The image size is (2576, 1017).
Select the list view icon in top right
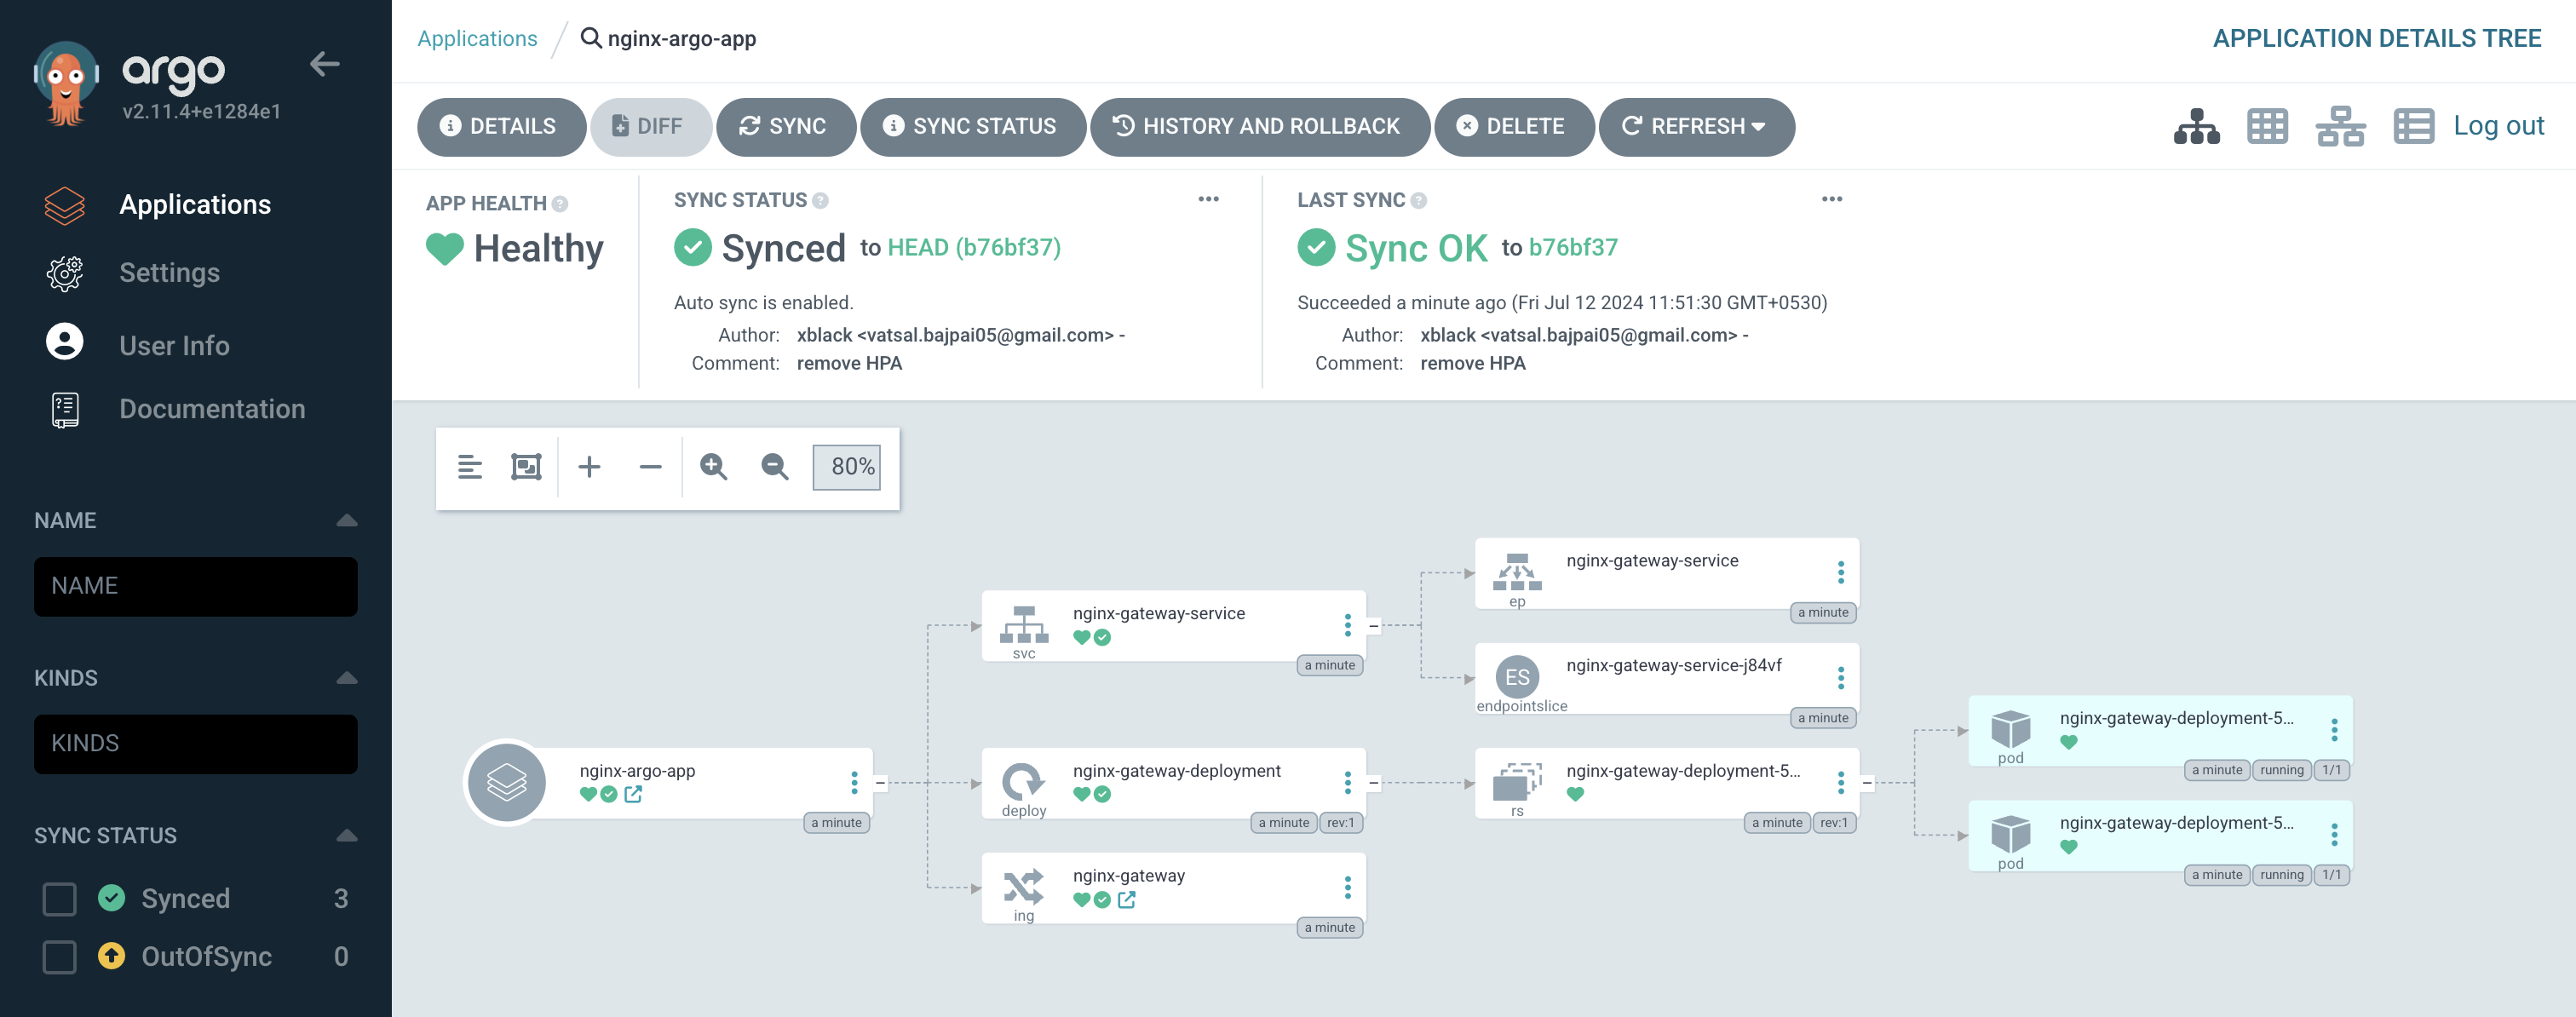(2412, 125)
